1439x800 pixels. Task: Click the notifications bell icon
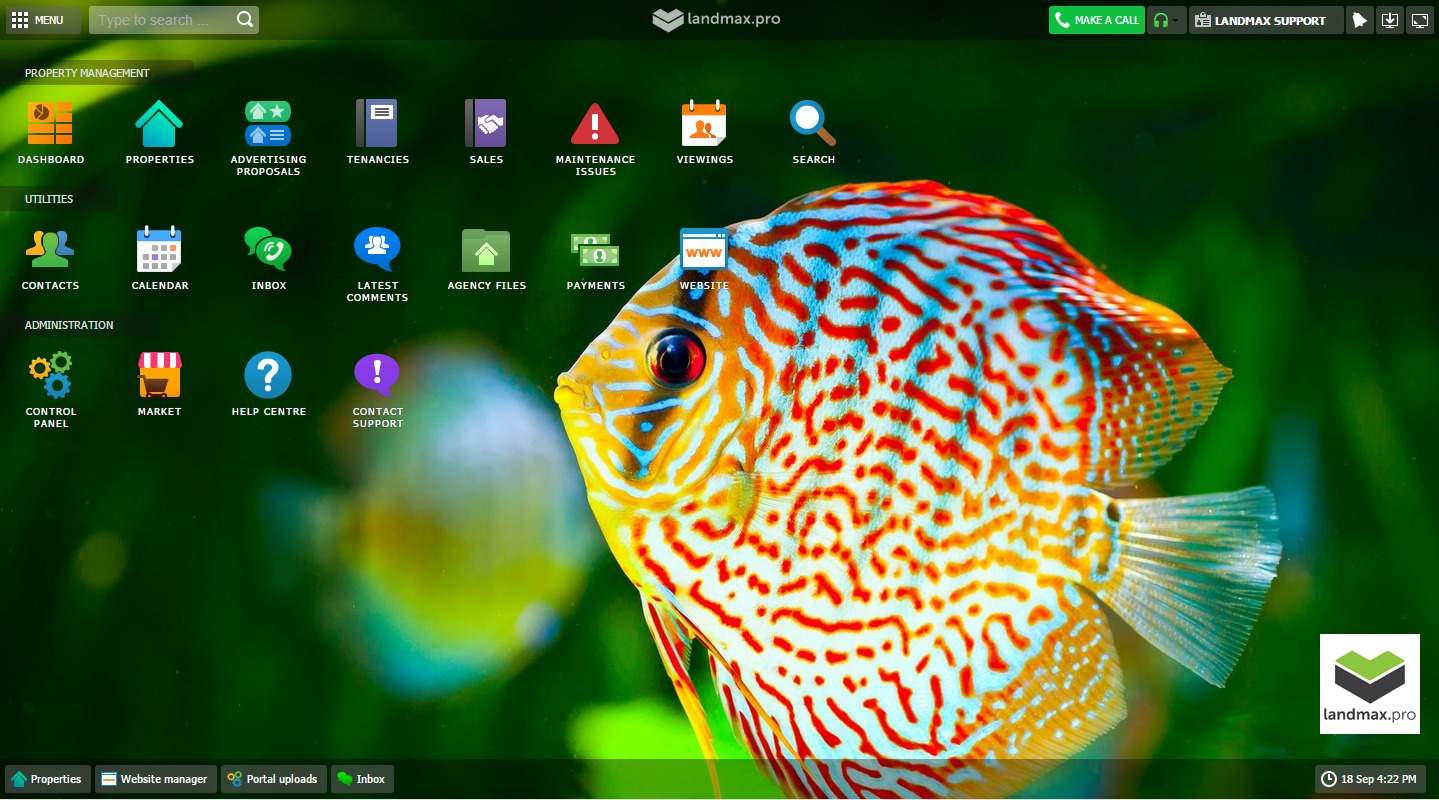(1359, 20)
